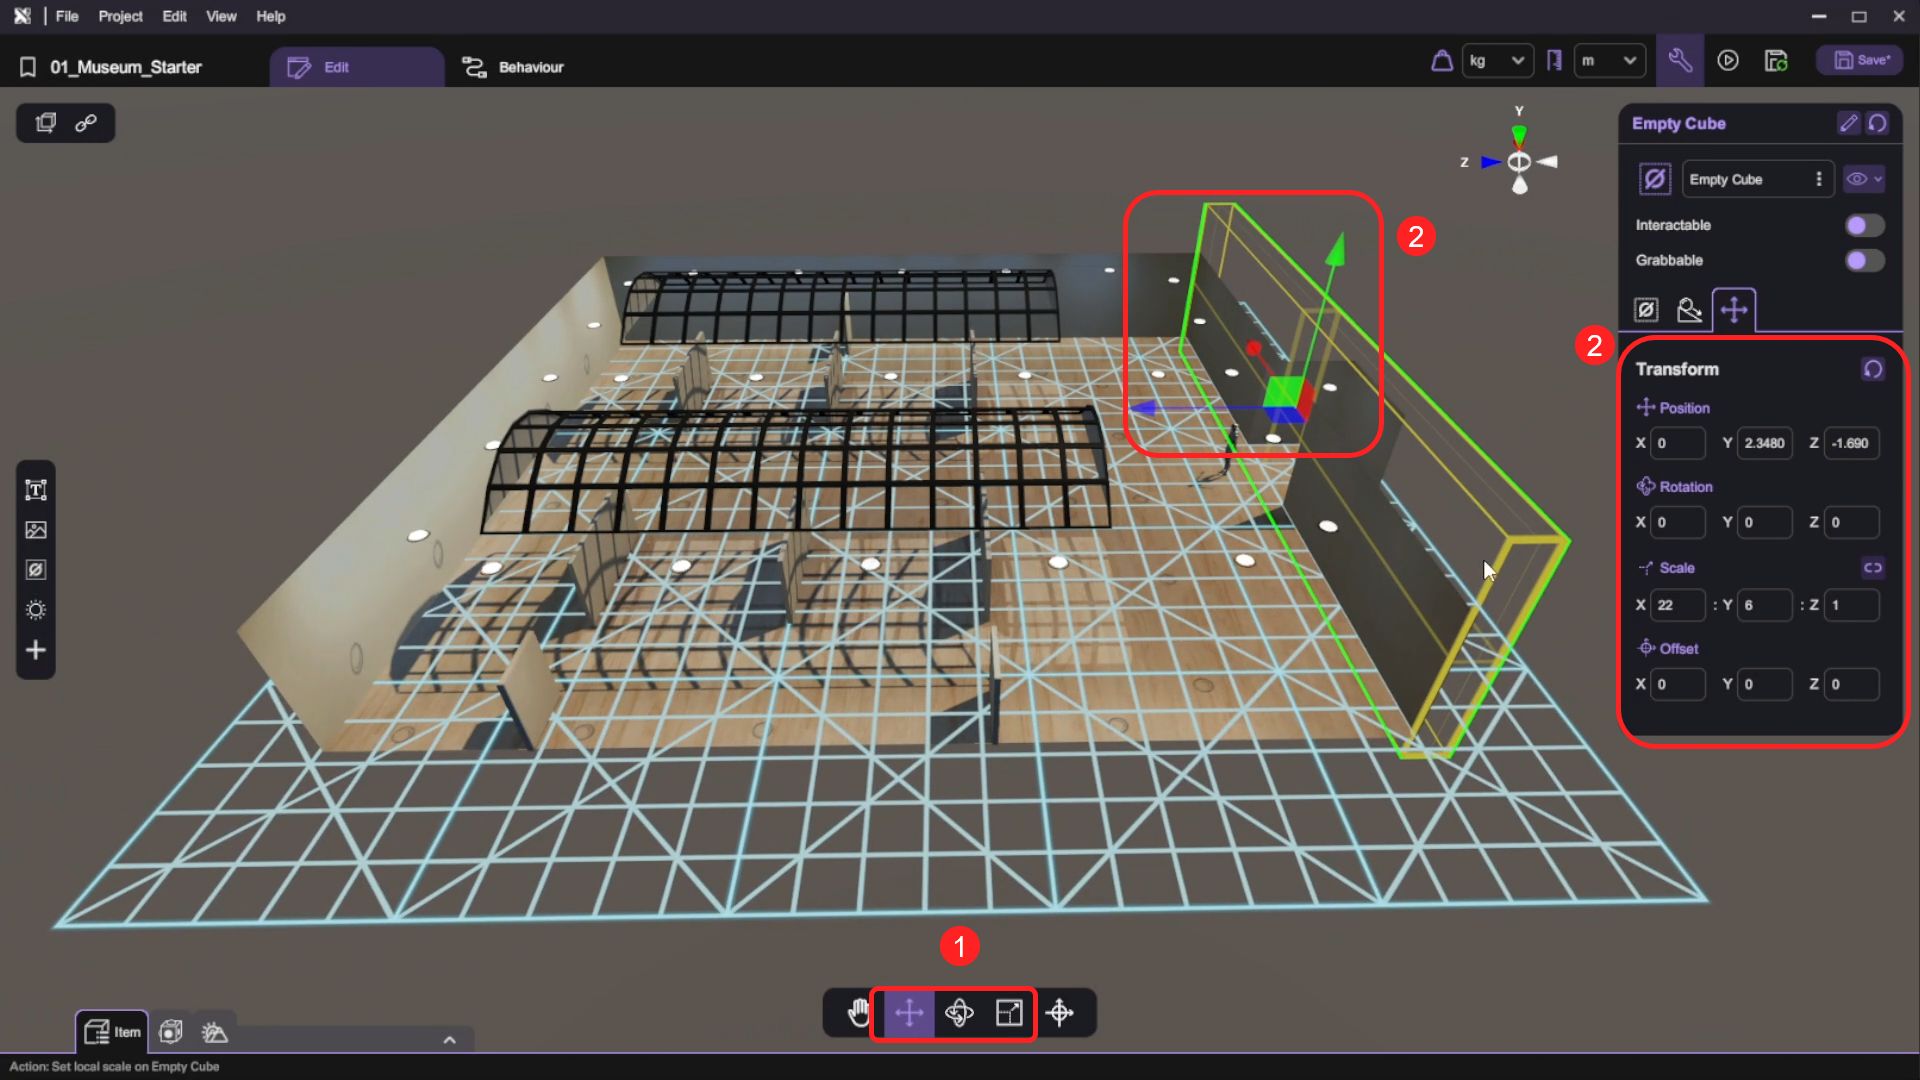Click the add text tool in left sidebar
The height and width of the screenshot is (1080, 1920).
(x=36, y=490)
